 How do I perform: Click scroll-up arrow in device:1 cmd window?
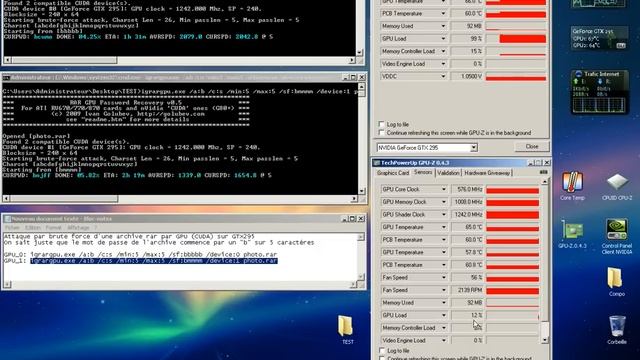361,87
